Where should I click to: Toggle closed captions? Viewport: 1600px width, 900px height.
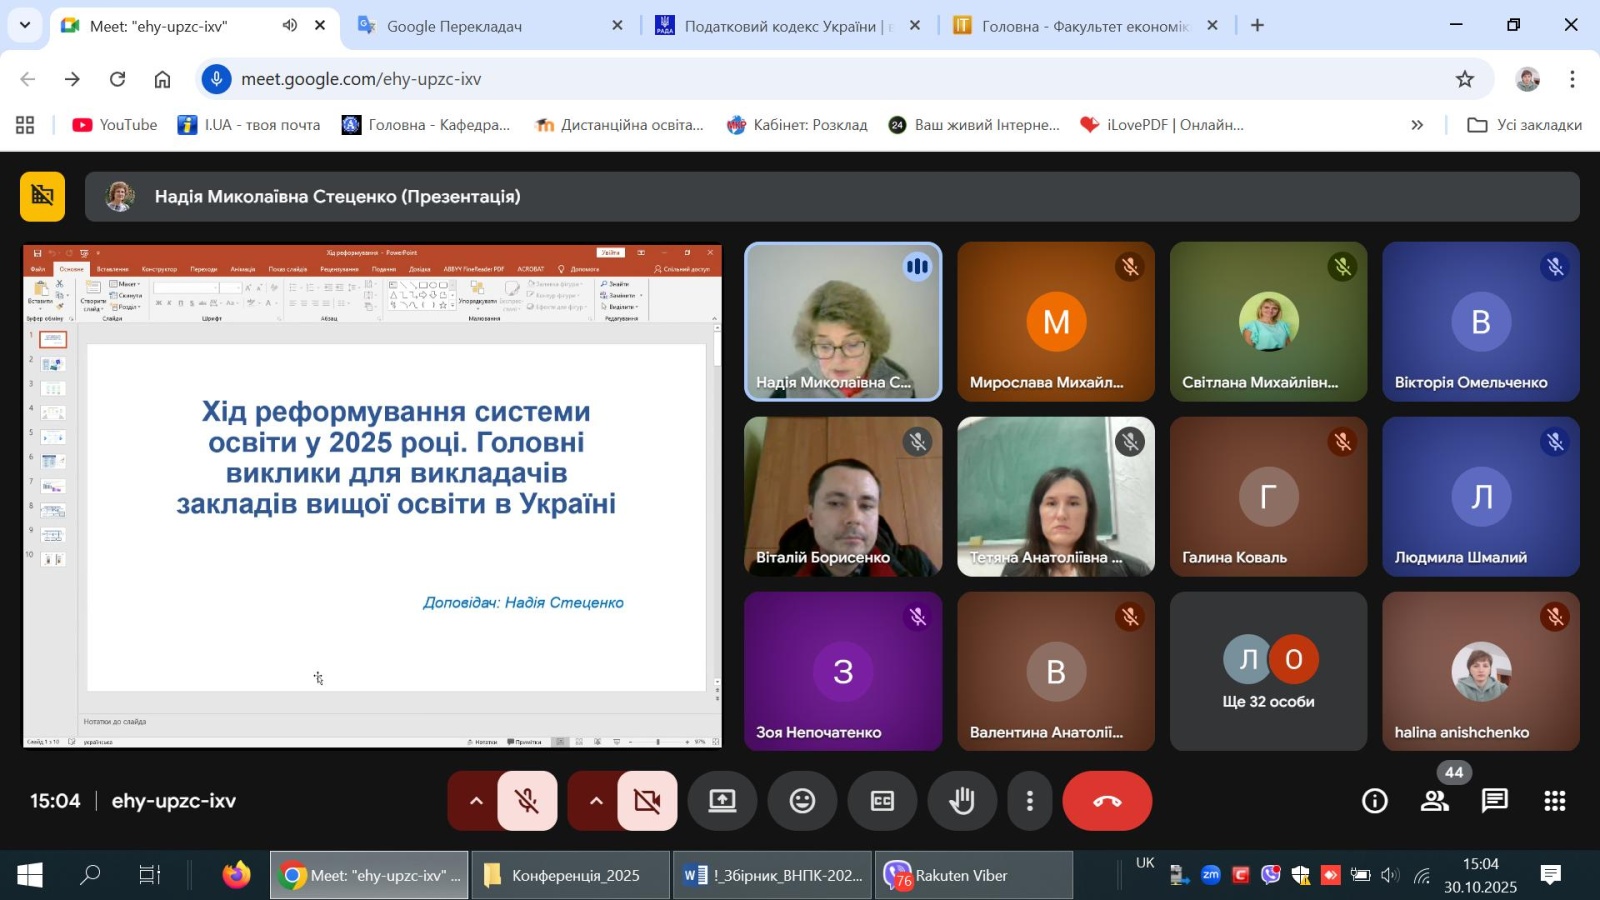pos(882,801)
